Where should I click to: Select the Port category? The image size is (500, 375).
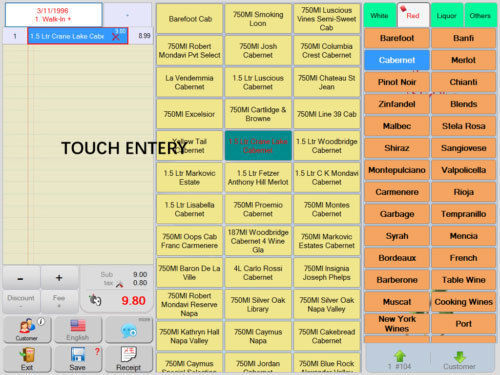pos(463,324)
